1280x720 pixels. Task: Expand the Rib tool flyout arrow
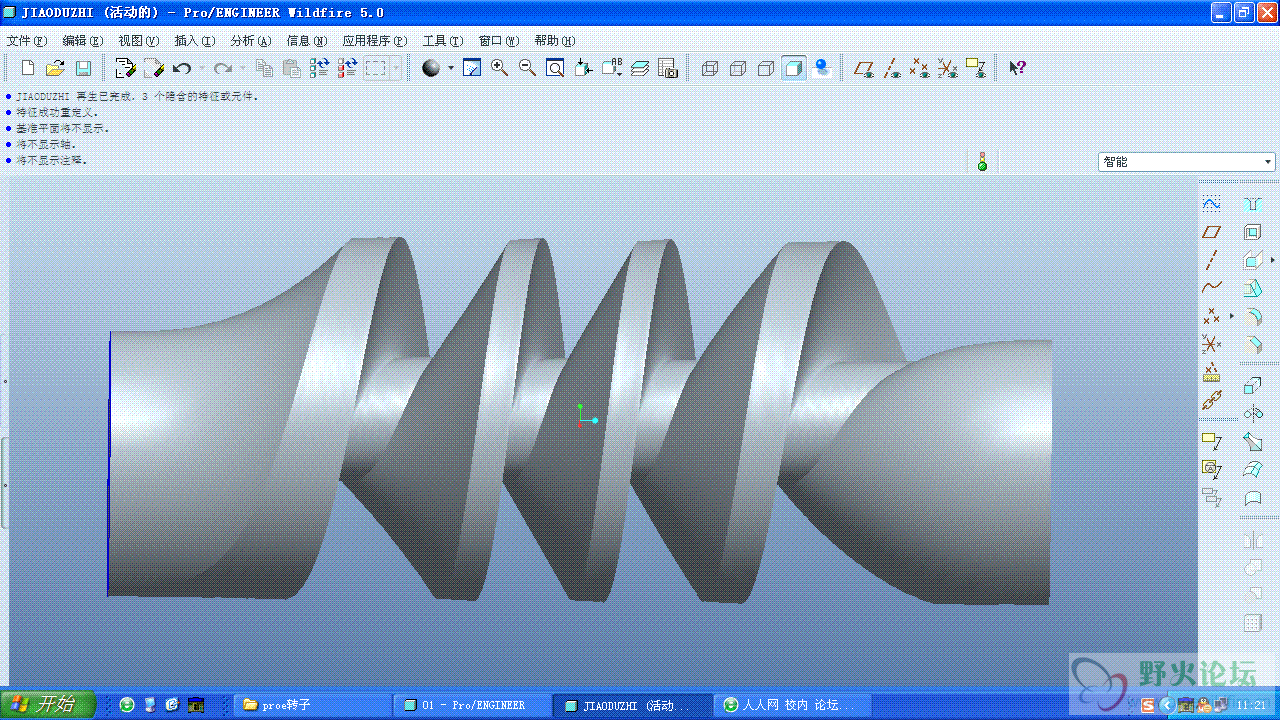coord(1273,261)
